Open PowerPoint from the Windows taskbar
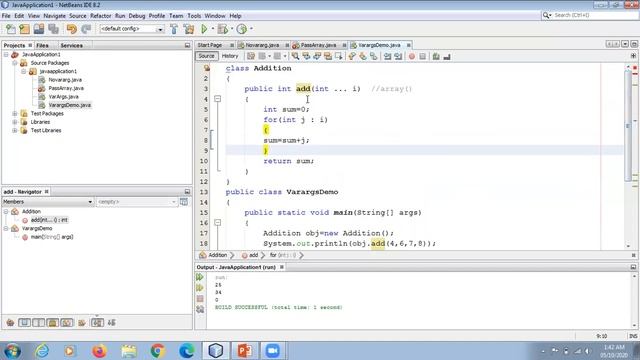Viewport: 640px width, 360px height. pyautogui.click(x=244, y=351)
